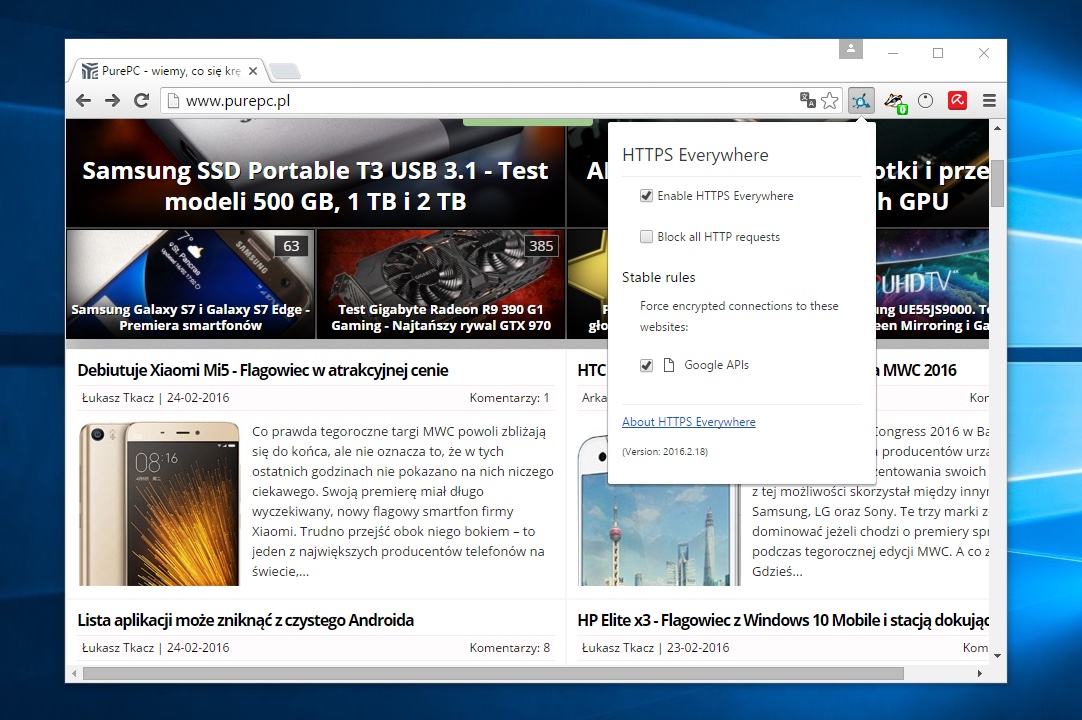
Task: Open the Debiutuje Xiaomi Mi5 article
Action: point(262,370)
